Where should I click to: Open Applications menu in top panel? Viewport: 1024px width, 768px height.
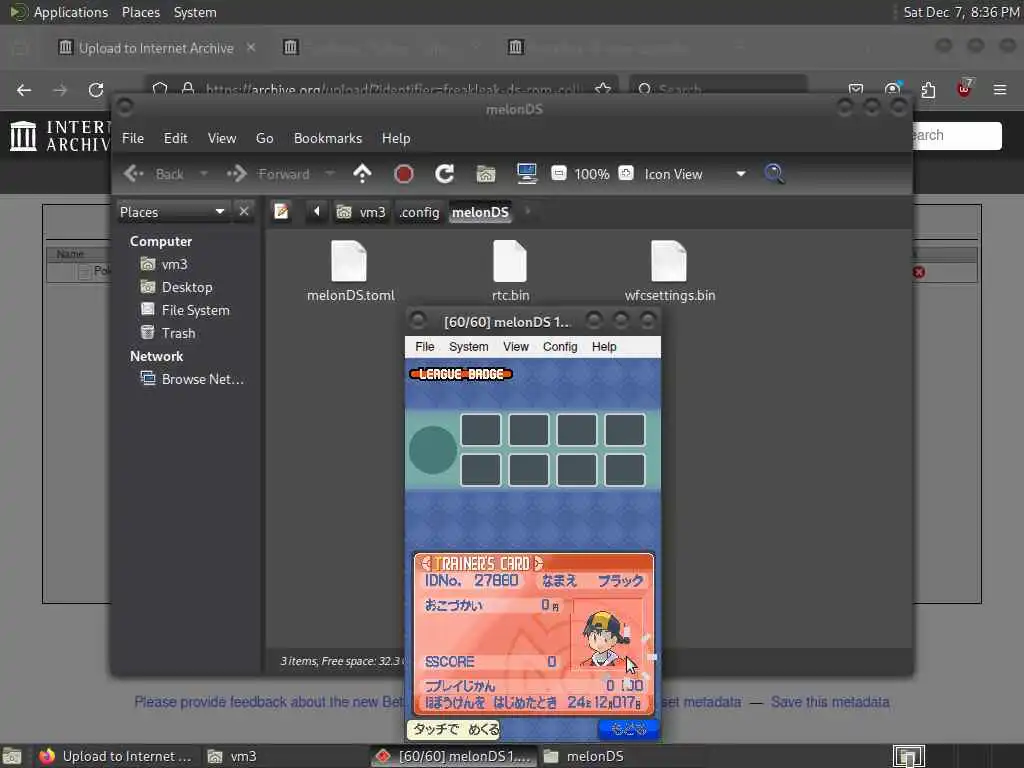(x=59, y=12)
